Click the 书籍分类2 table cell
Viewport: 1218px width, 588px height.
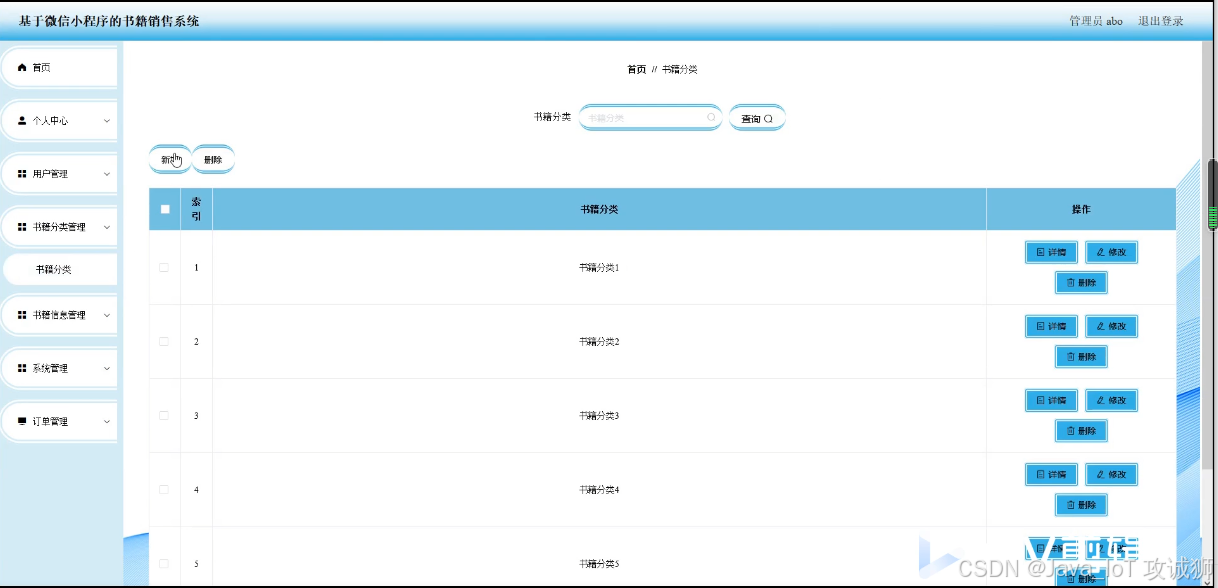(599, 342)
